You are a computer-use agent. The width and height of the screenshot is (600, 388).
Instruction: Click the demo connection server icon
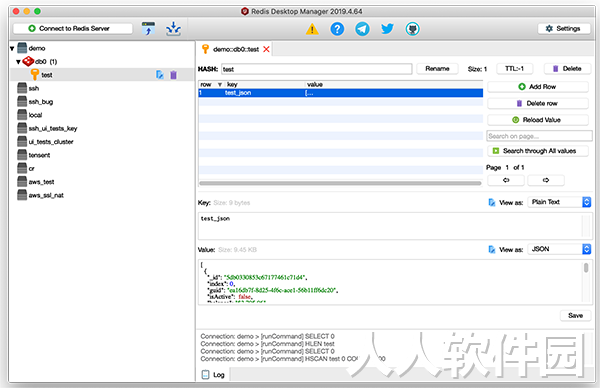point(22,48)
